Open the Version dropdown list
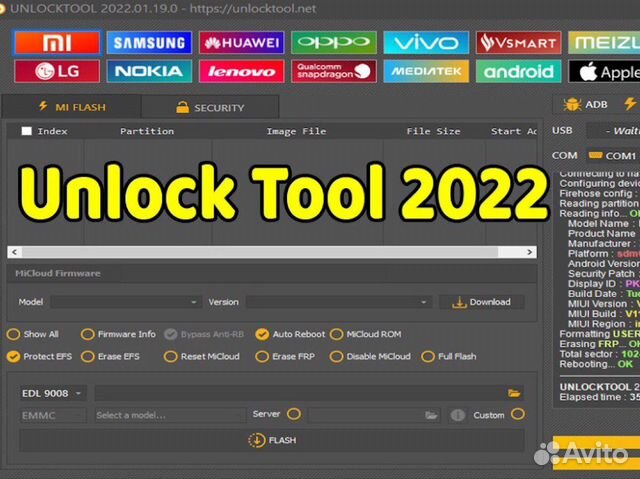The width and height of the screenshot is (640, 479). pyautogui.click(x=338, y=301)
